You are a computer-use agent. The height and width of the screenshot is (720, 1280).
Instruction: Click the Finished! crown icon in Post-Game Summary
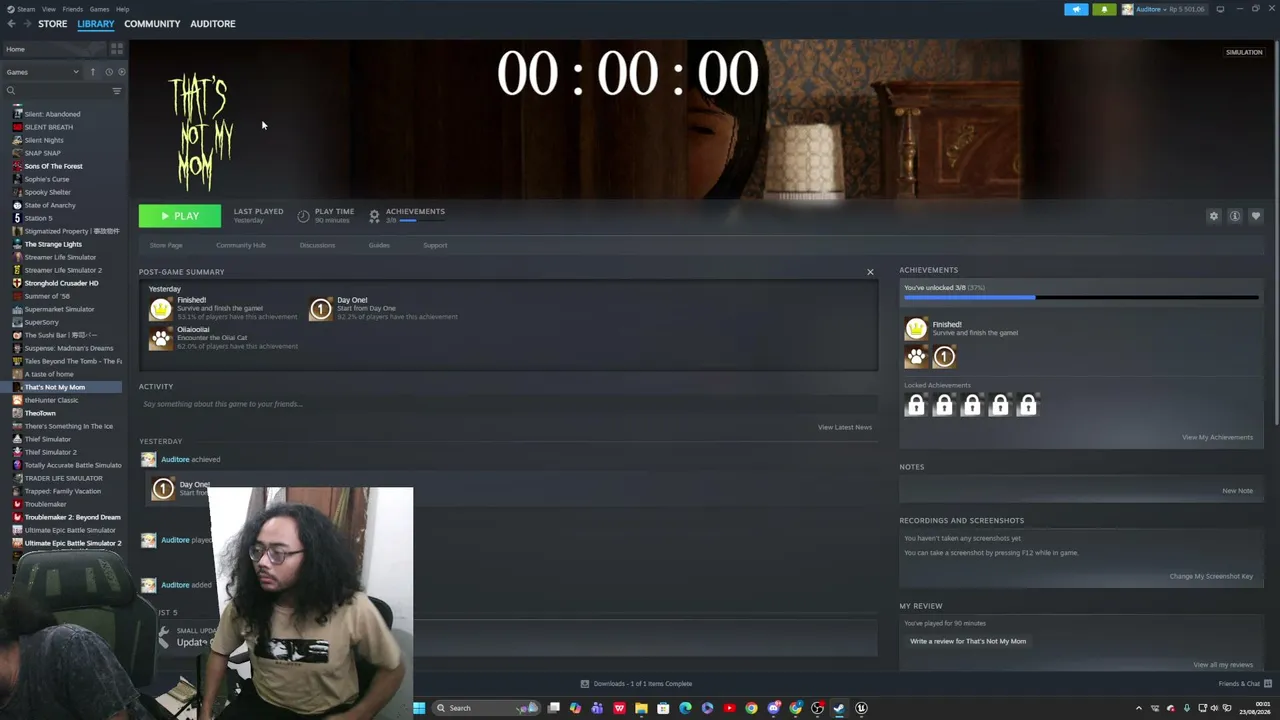click(x=160, y=309)
